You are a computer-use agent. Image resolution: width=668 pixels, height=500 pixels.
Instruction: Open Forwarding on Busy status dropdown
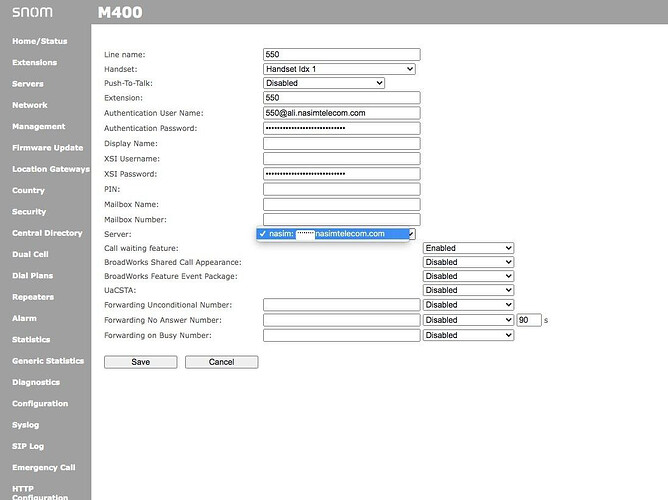click(468, 335)
